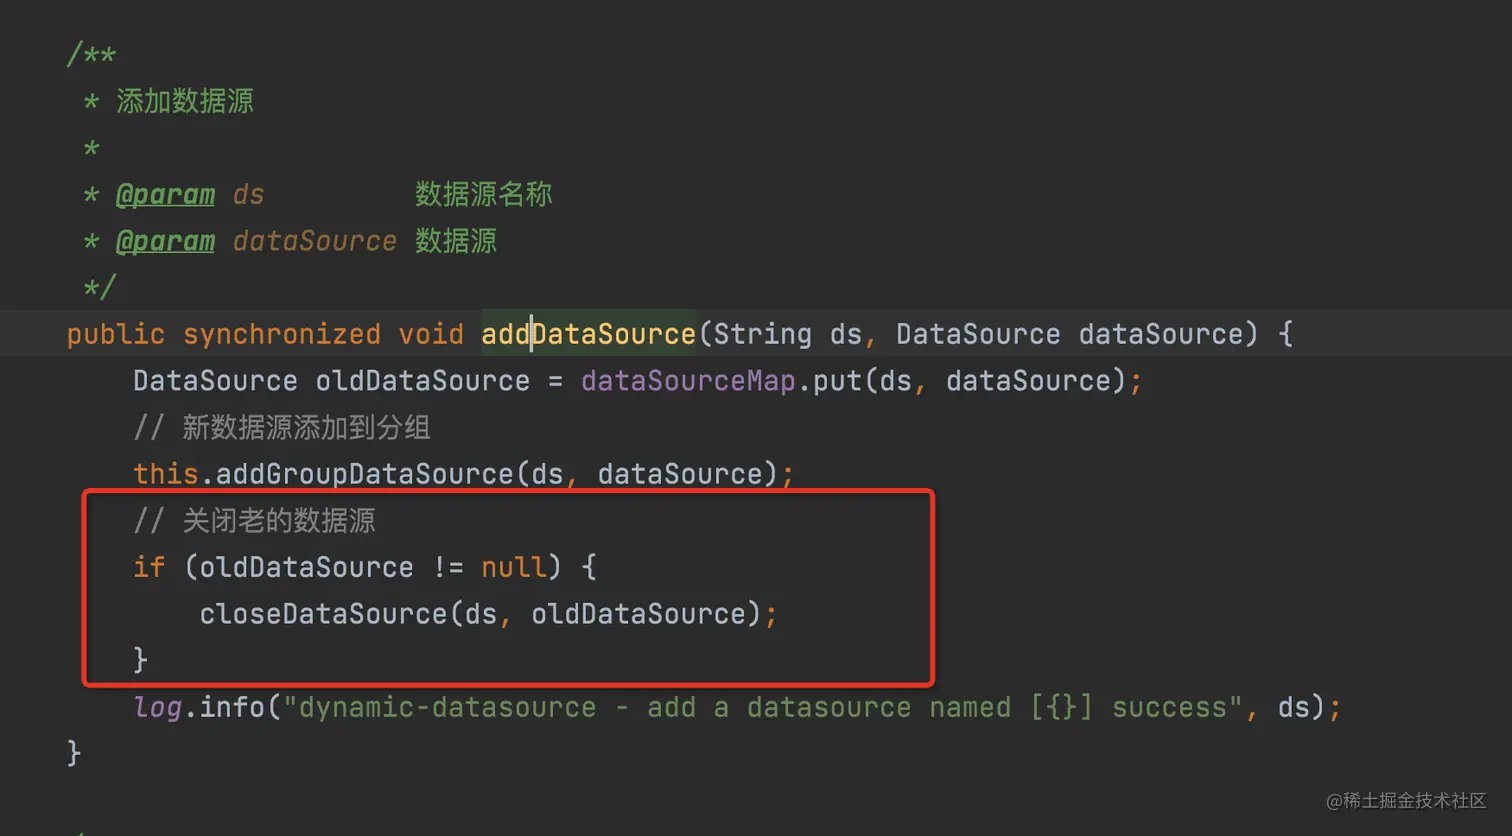The image size is (1512, 836).
Task: Click the dataSourceMap field reference
Action: pyautogui.click(x=688, y=381)
